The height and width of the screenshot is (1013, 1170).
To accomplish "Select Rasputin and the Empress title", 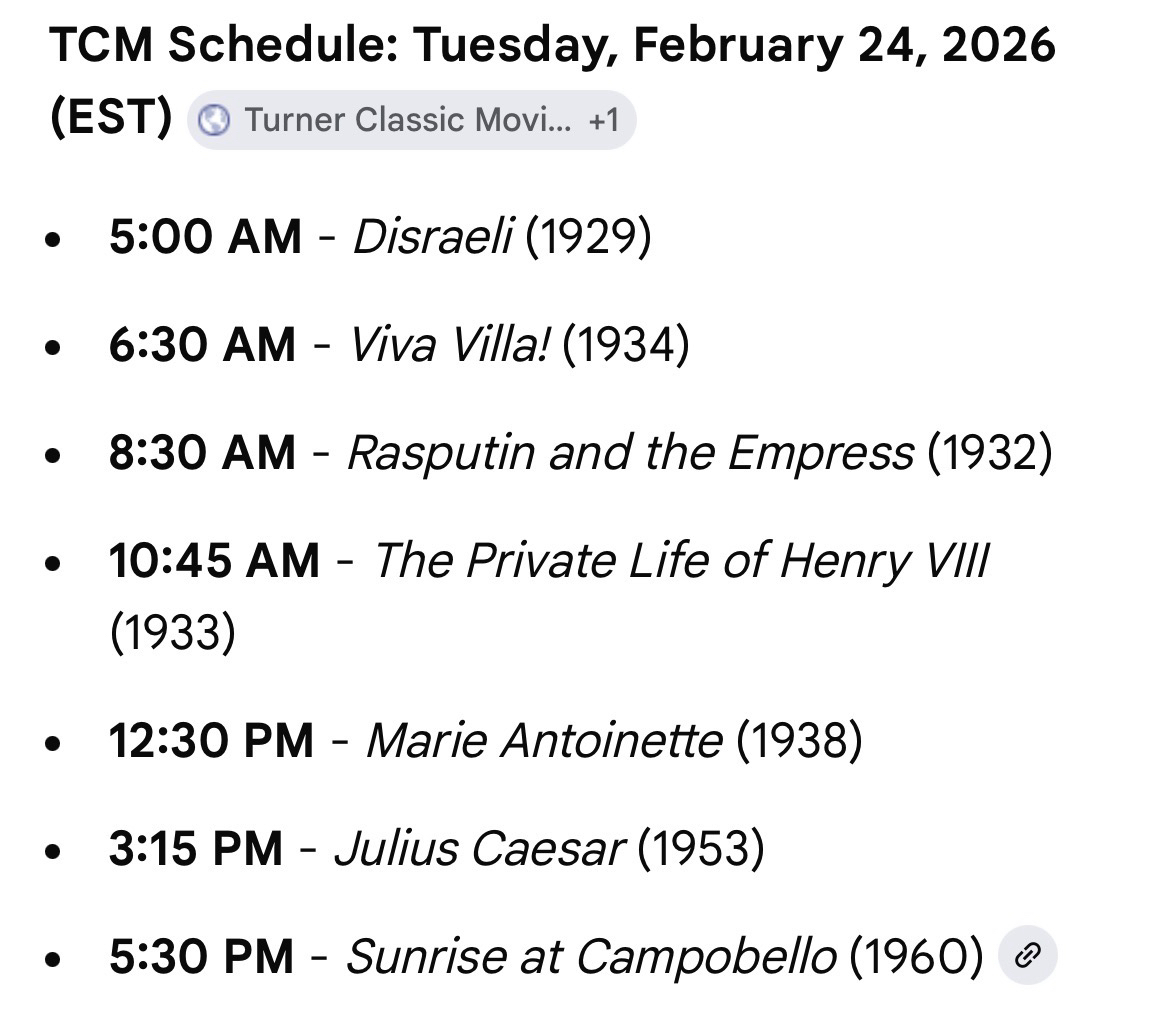I will pos(629,453).
